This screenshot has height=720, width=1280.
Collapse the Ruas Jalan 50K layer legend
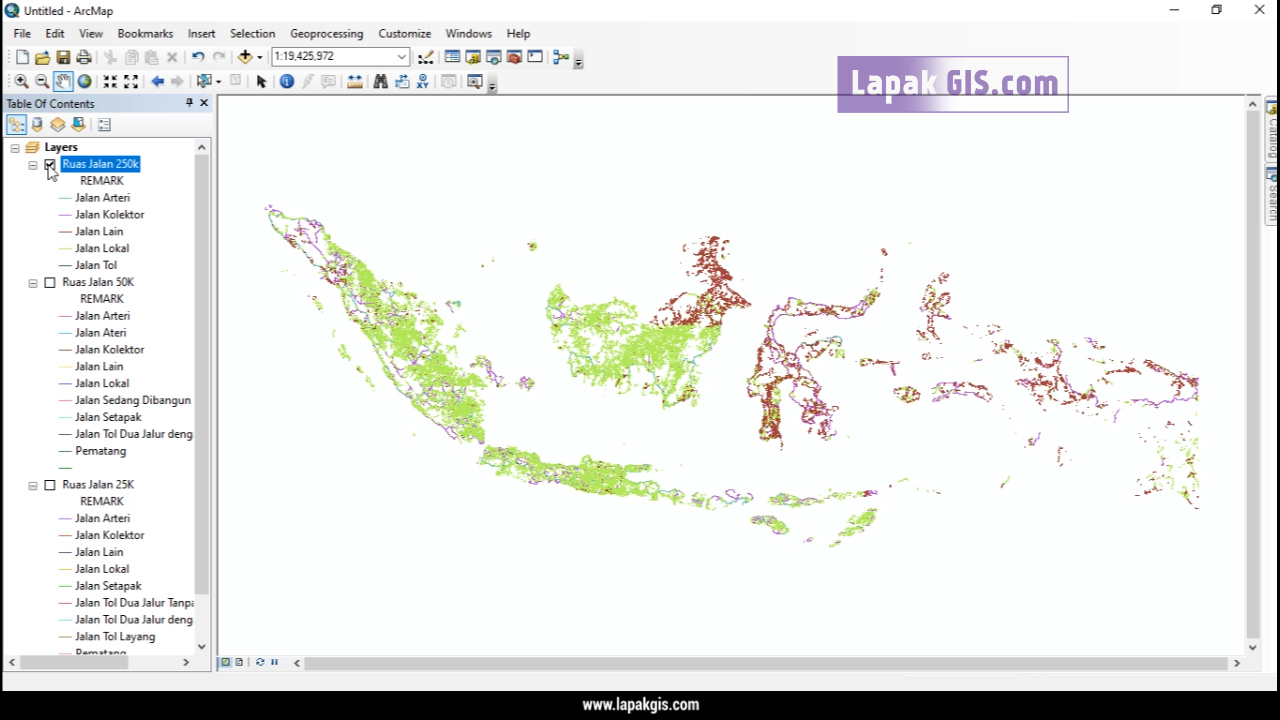point(32,282)
